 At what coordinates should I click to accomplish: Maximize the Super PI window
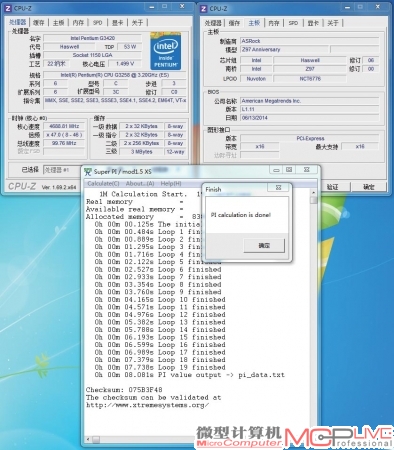[x=289, y=170]
